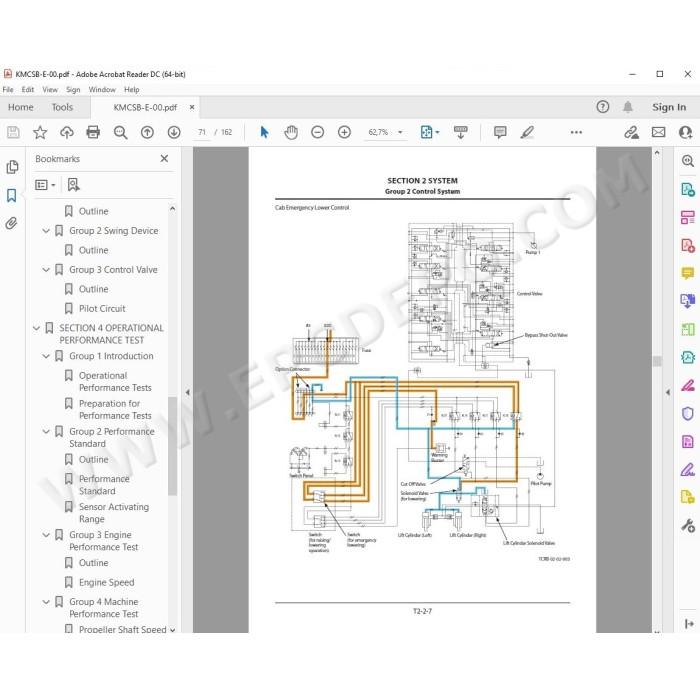Open the attachments paperclip panel

click(12, 223)
